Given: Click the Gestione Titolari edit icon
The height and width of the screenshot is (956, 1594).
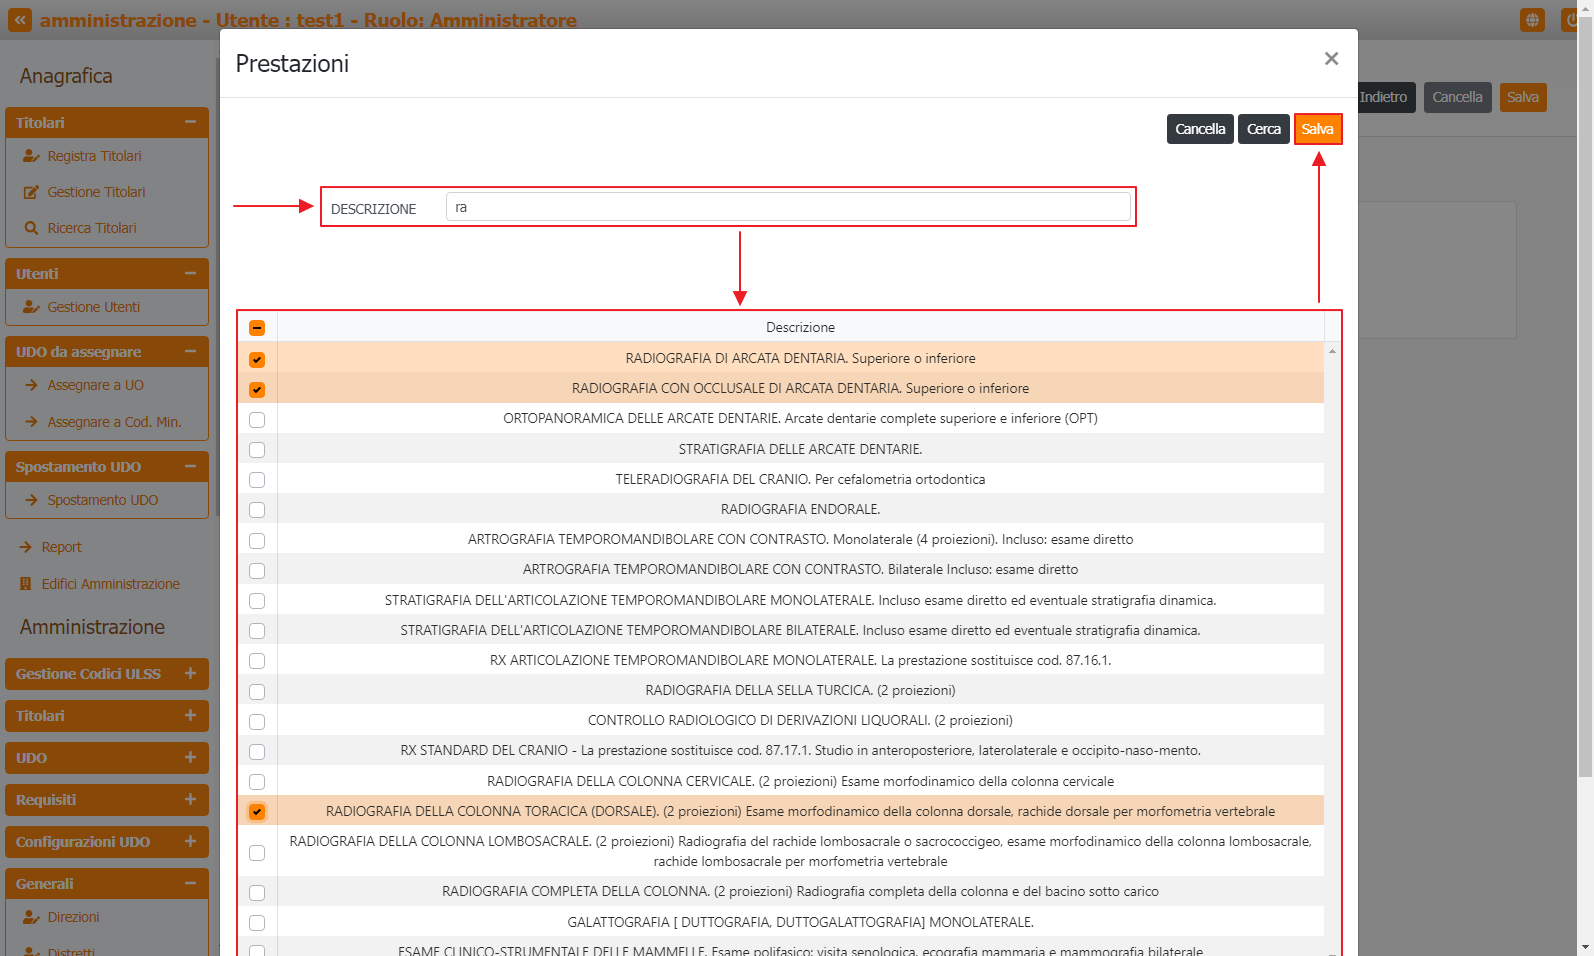Looking at the screenshot, I should click(x=31, y=192).
